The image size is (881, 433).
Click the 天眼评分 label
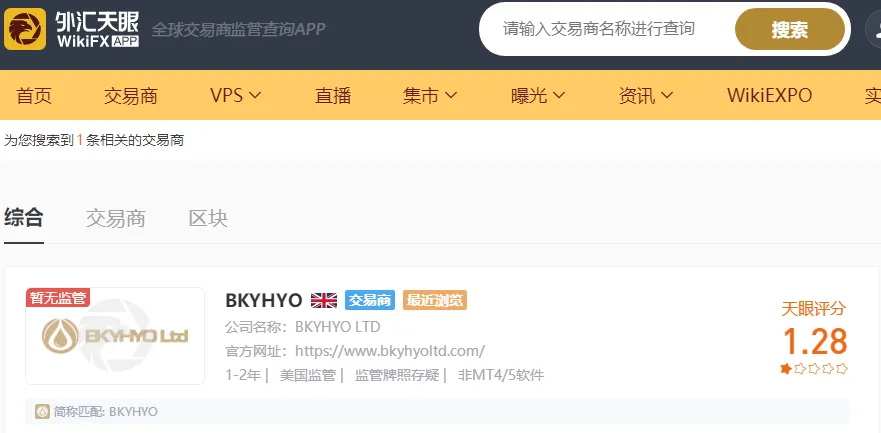pos(814,308)
